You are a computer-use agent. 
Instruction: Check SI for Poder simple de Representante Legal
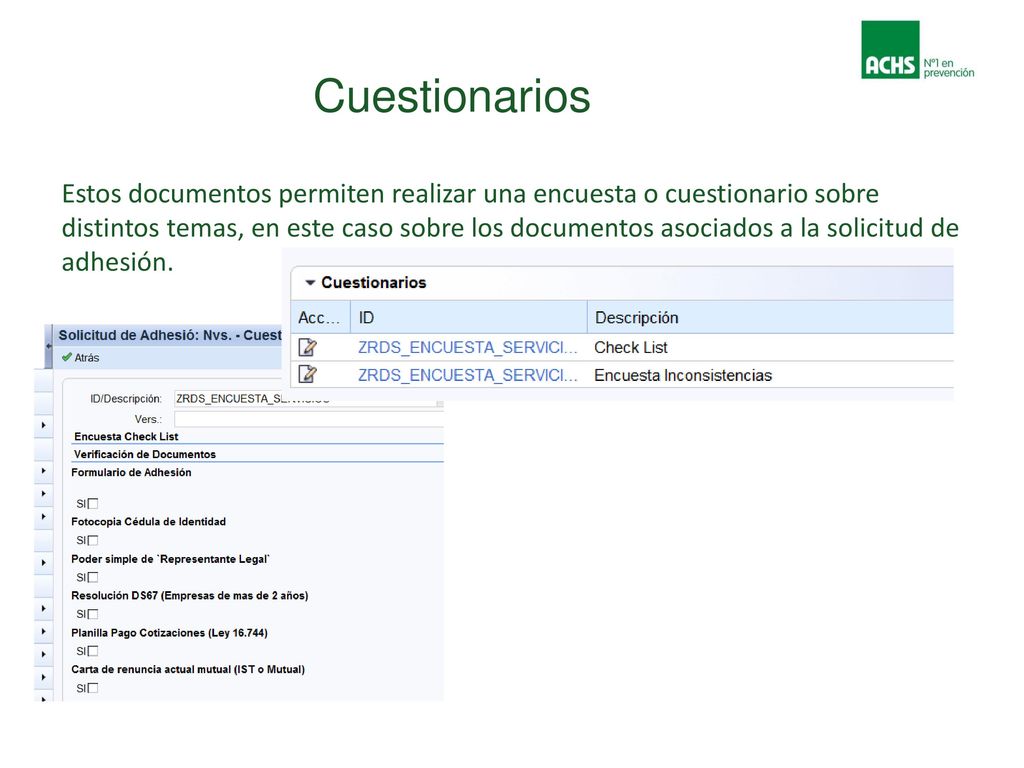(93, 577)
